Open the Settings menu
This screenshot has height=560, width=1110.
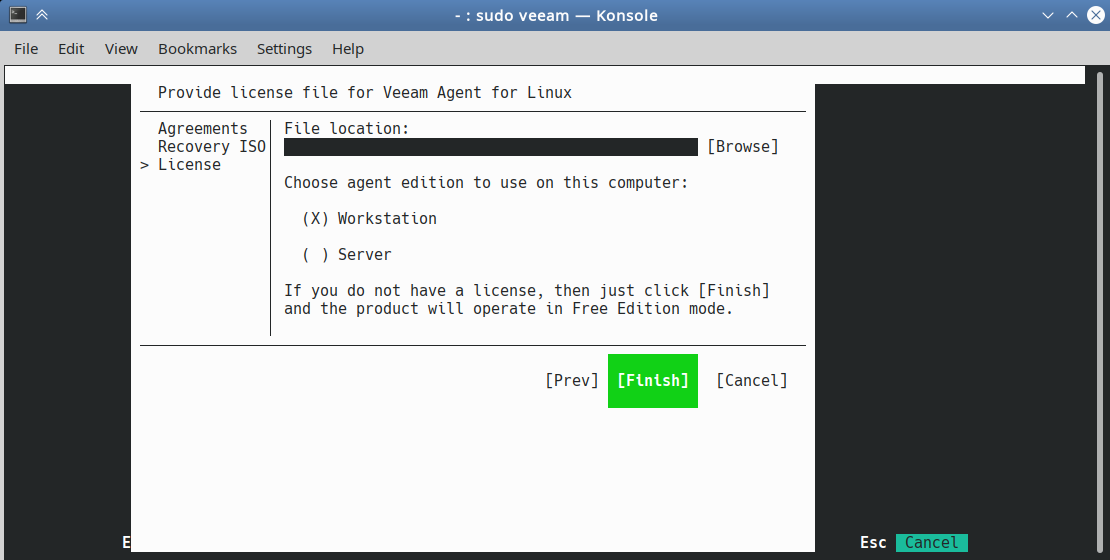pyautogui.click(x=284, y=49)
